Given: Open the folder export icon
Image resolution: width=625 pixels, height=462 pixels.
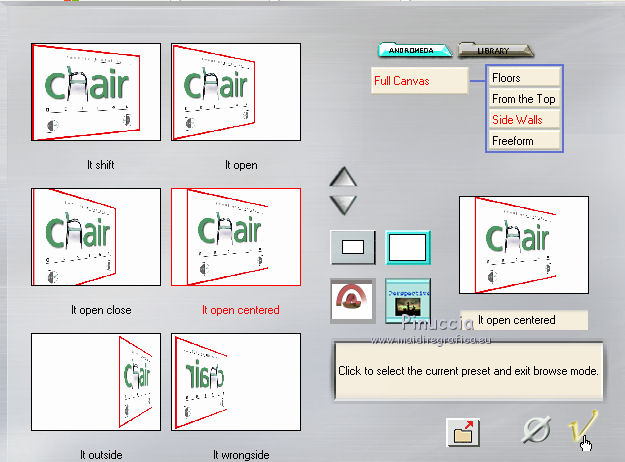Looking at the screenshot, I should 463,433.
